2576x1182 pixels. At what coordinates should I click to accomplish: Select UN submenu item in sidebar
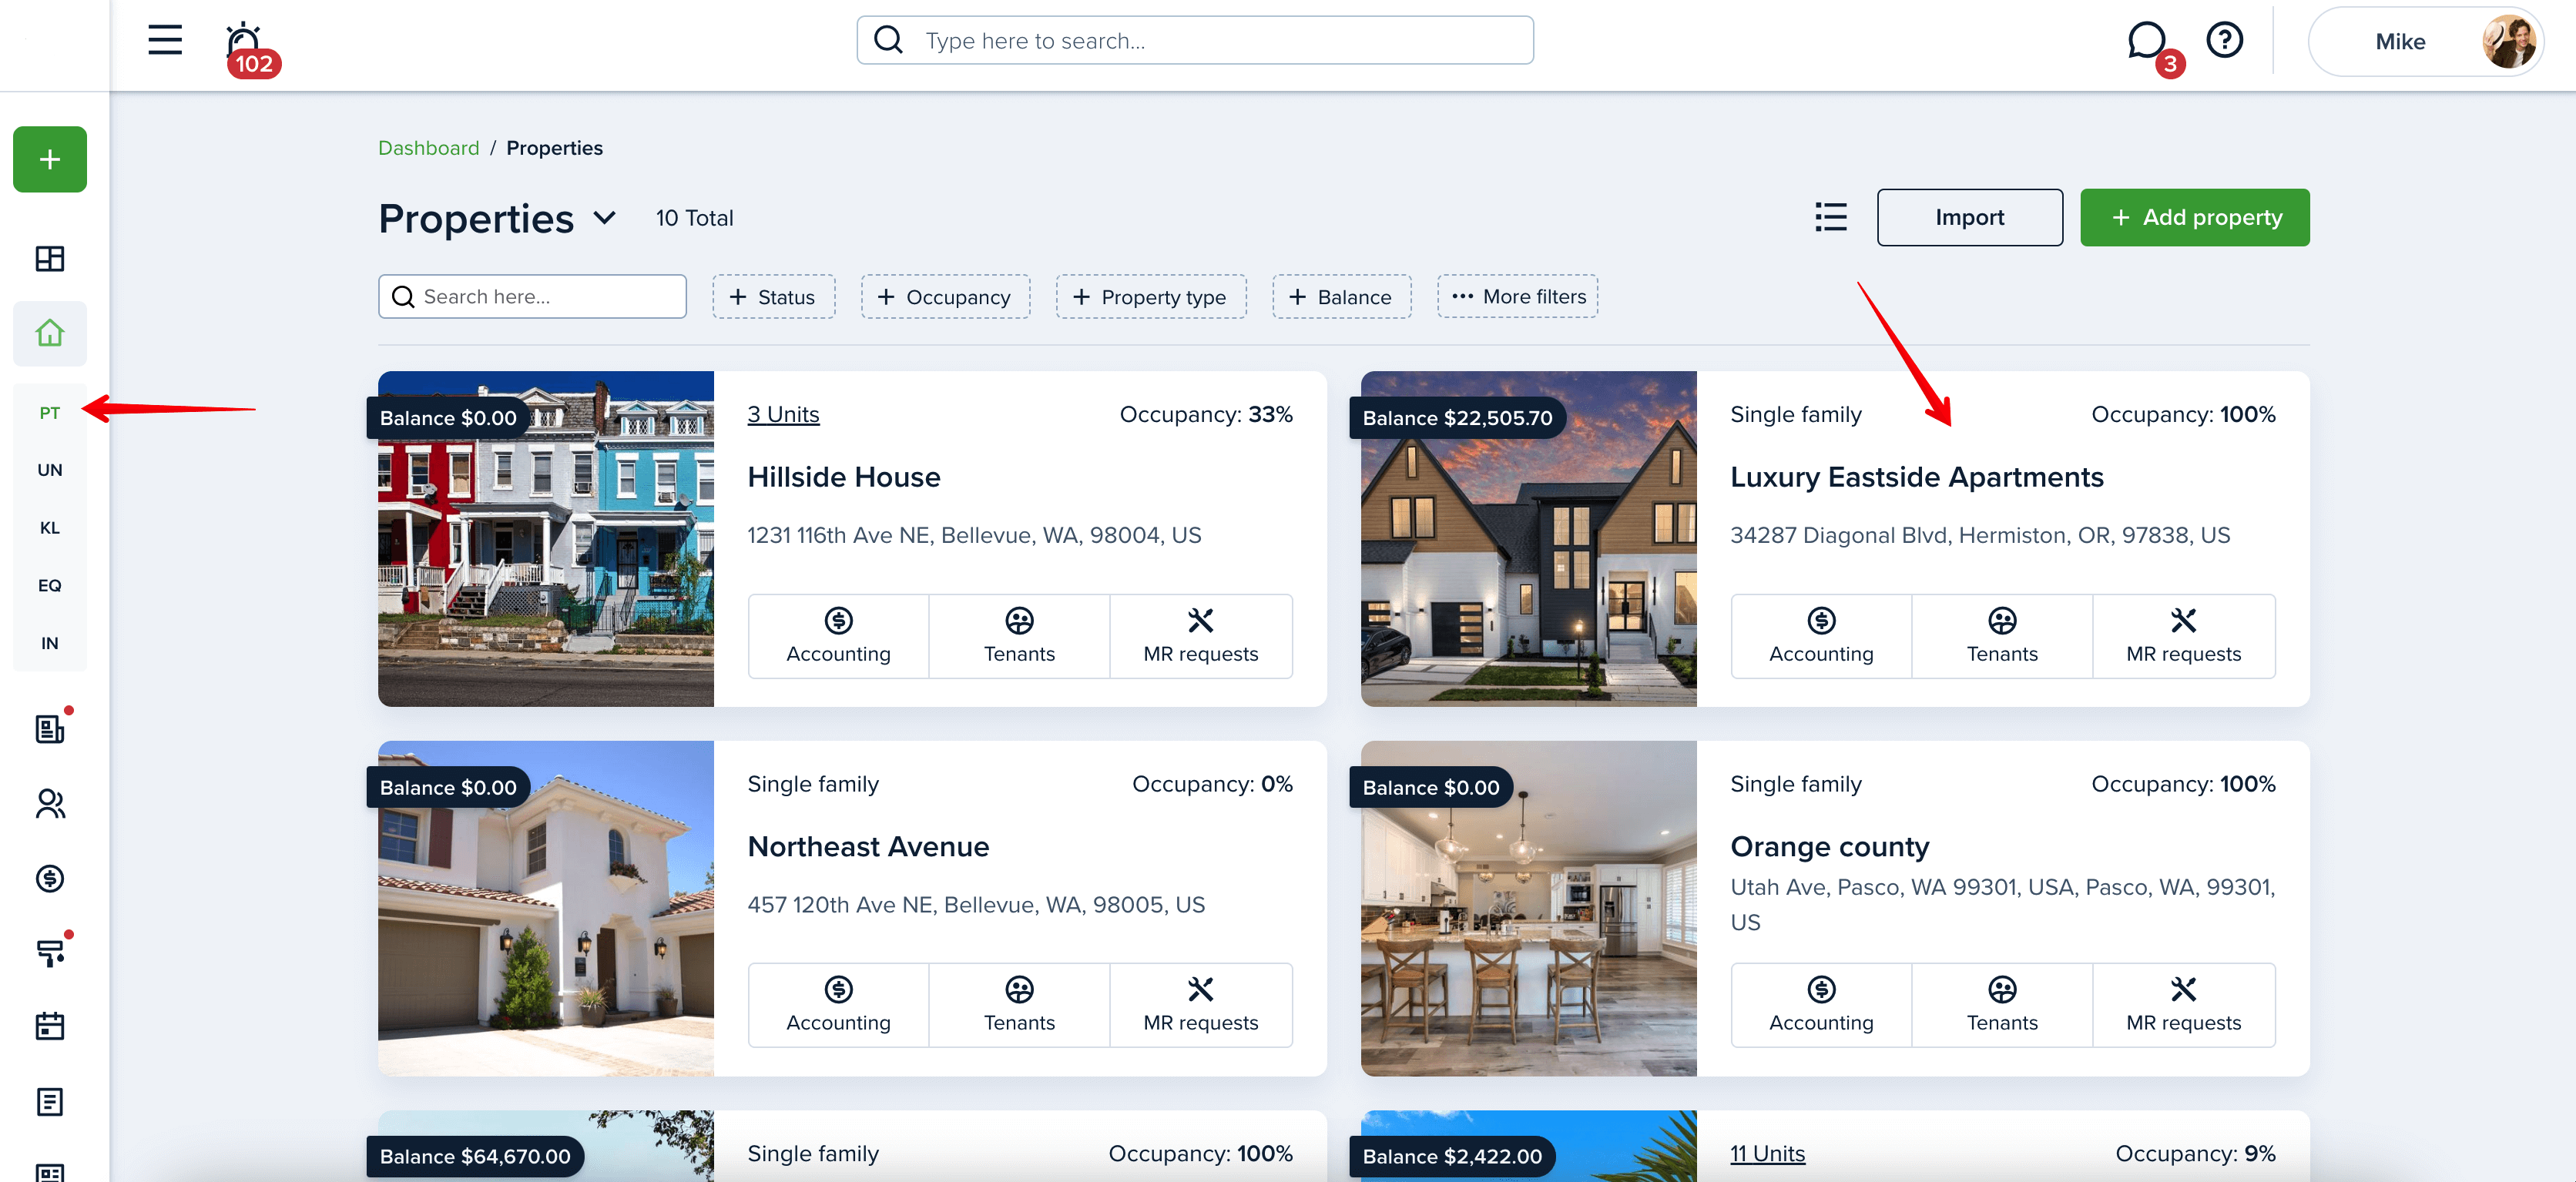pyautogui.click(x=50, y=470)
